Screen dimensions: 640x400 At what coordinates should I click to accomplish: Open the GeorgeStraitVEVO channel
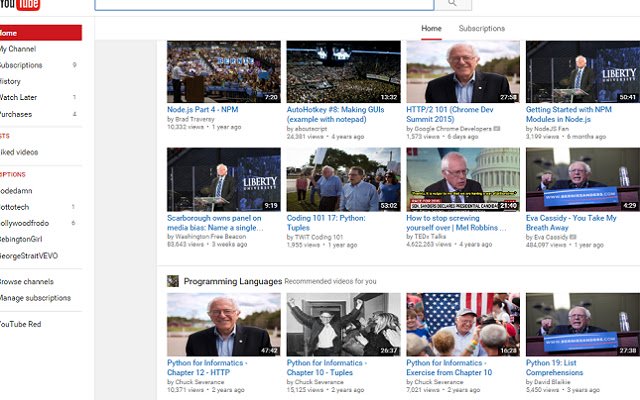[29, 256]
